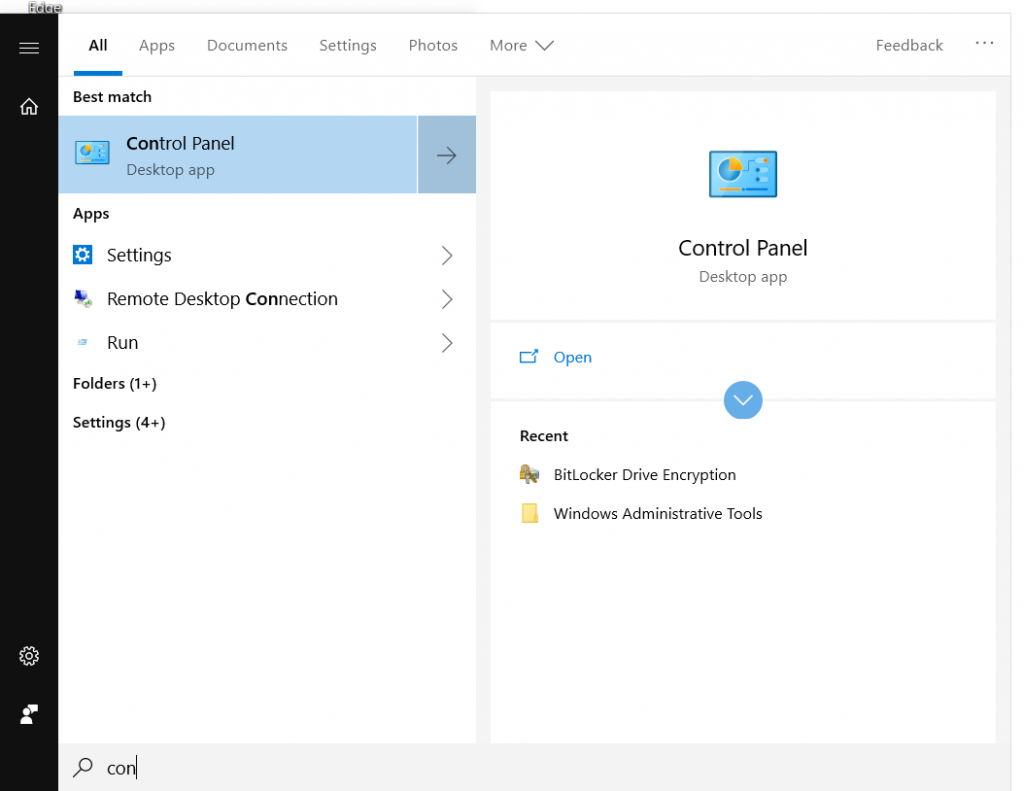Click the Open launch icon
Screen dimensions: 1024x791
(528, 357)
